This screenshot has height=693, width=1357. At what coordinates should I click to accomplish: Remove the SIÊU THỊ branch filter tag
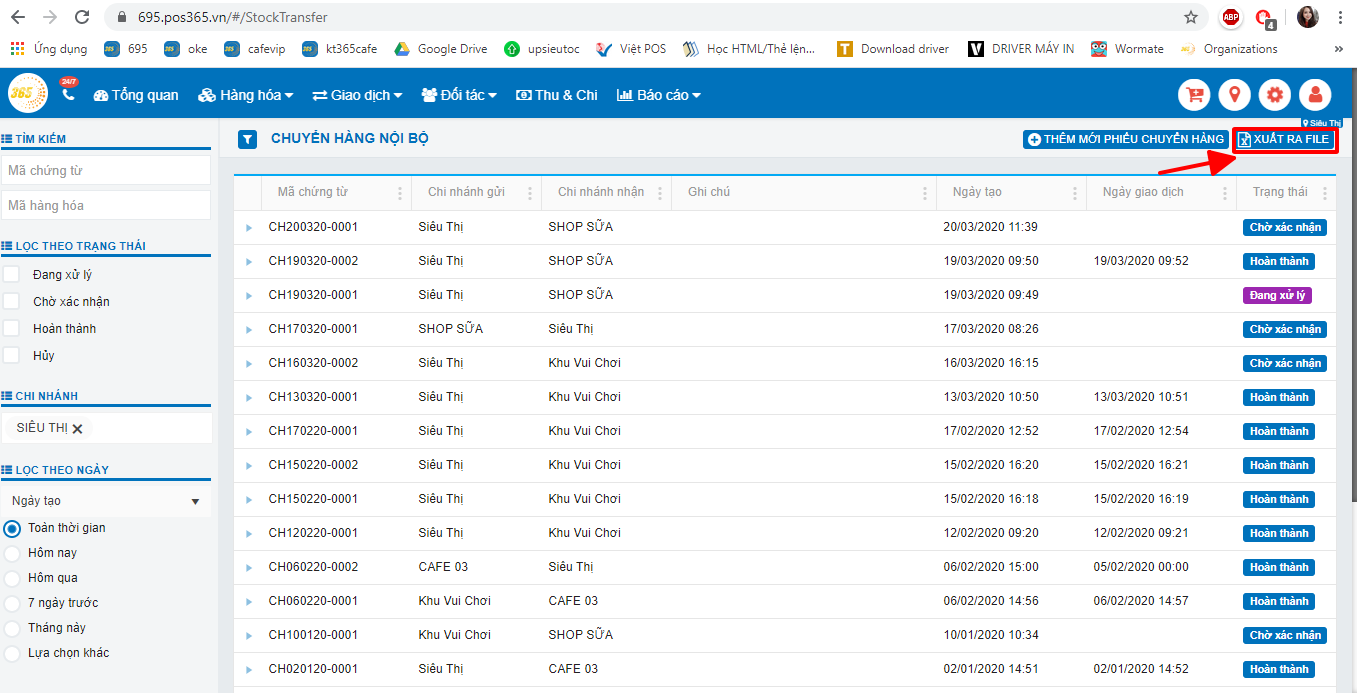click(77, 428)
